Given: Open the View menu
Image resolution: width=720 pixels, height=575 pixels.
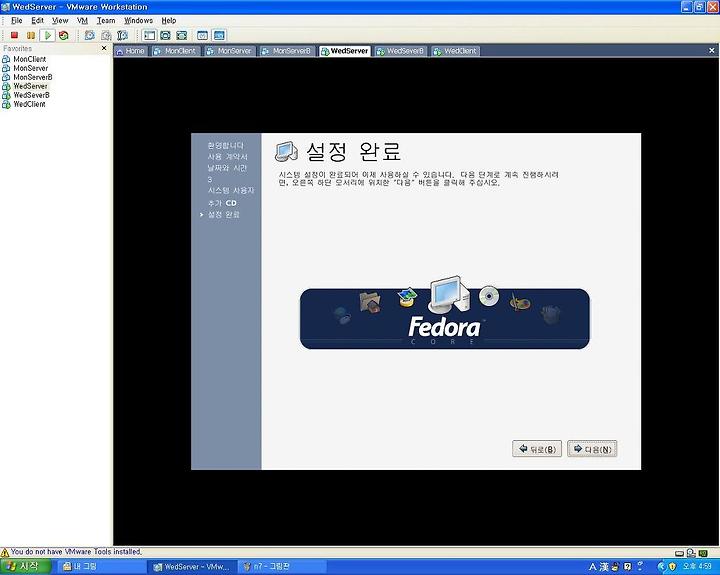Looking at the screenshot, I should (60, 20).
